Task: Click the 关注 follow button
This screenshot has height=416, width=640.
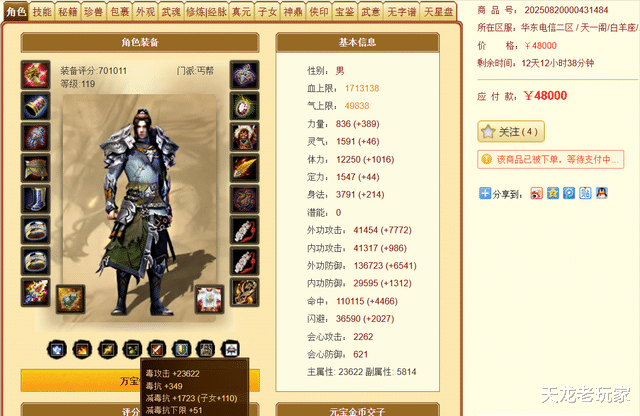Action: point(511,131)
